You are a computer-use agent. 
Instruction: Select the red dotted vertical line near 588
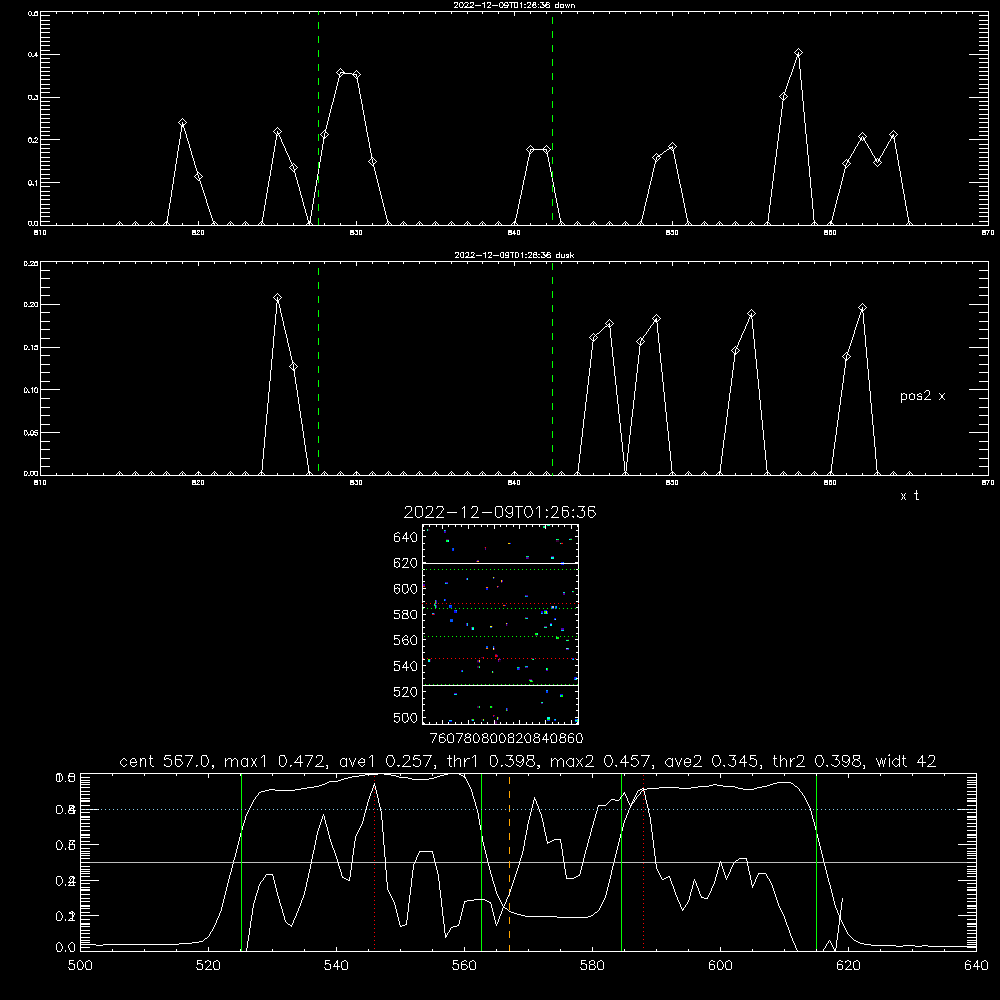(643, 861)
